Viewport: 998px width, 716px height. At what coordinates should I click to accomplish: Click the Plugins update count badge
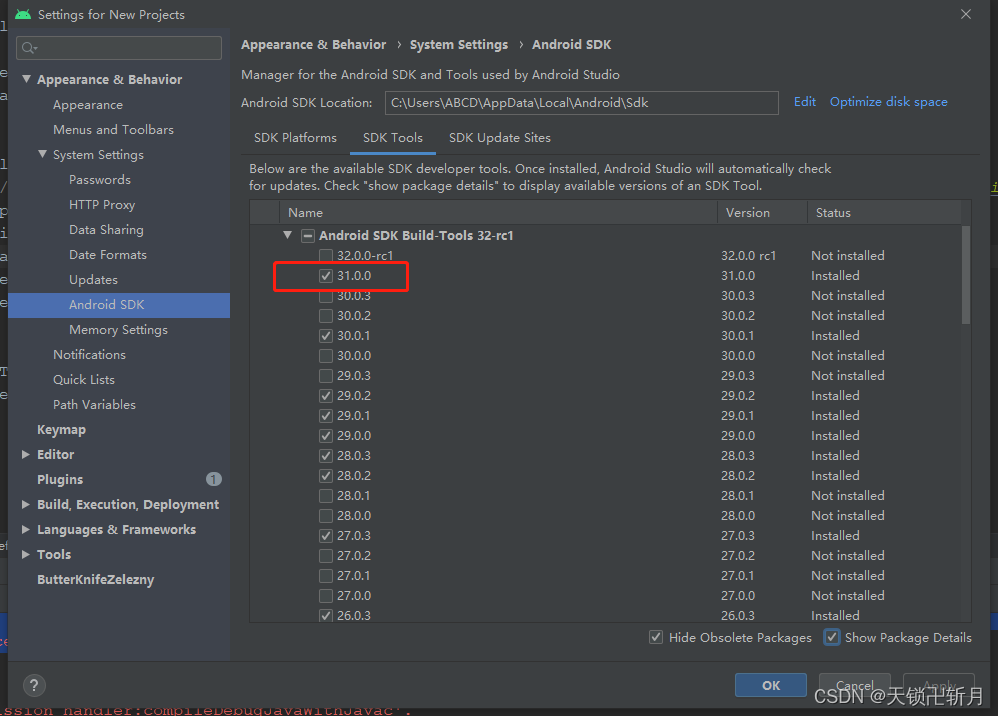click(214, 479)
